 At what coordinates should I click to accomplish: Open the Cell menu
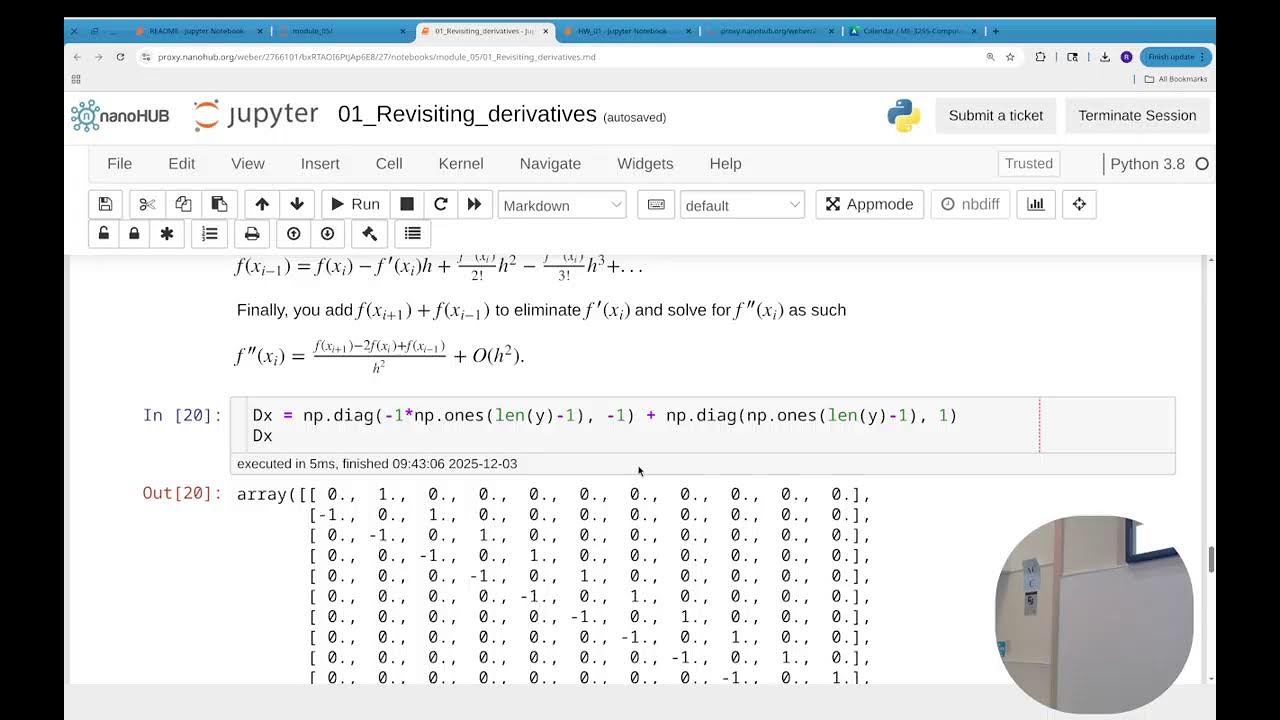[389, 163]
